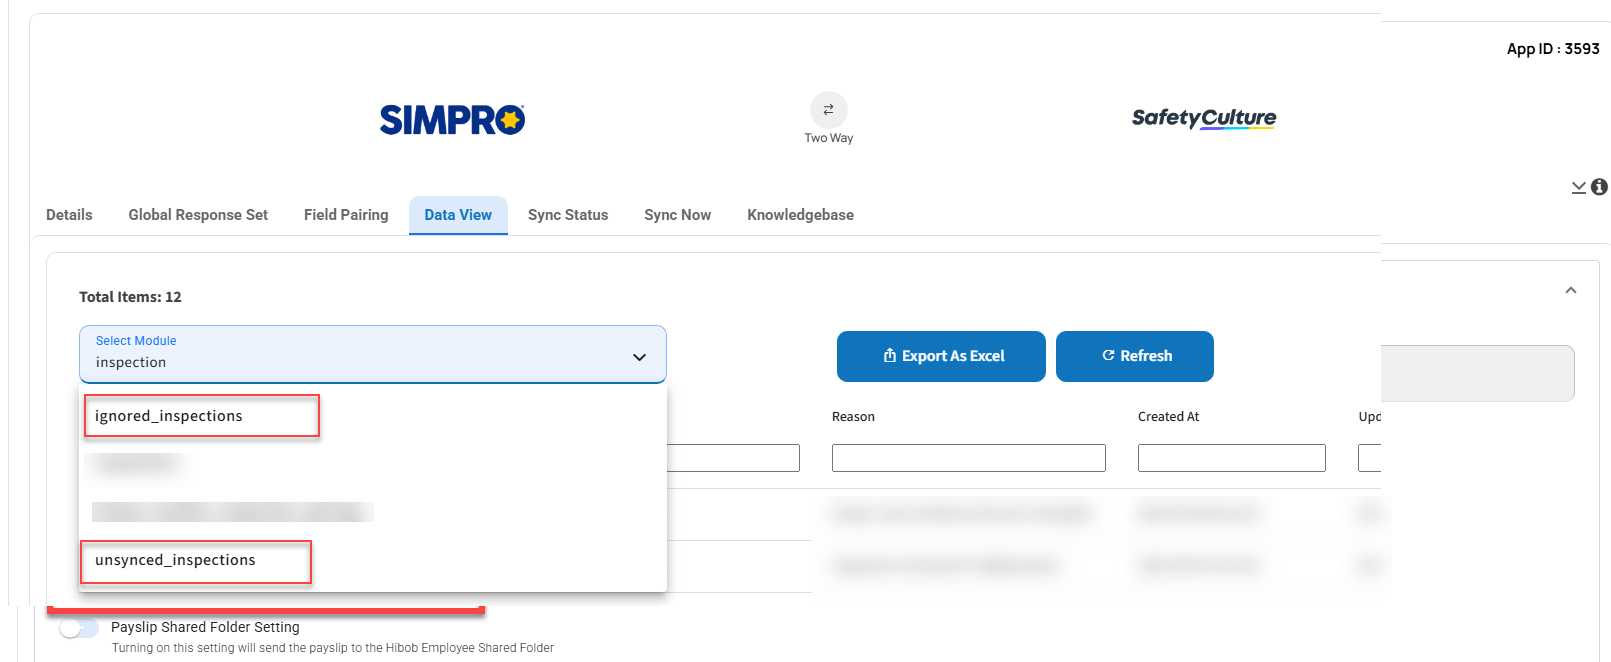Screen dimensions: 1611x662
Task: Click the SafetyCulture logo
Action: pyautogui.click(x=1204, y=118)
